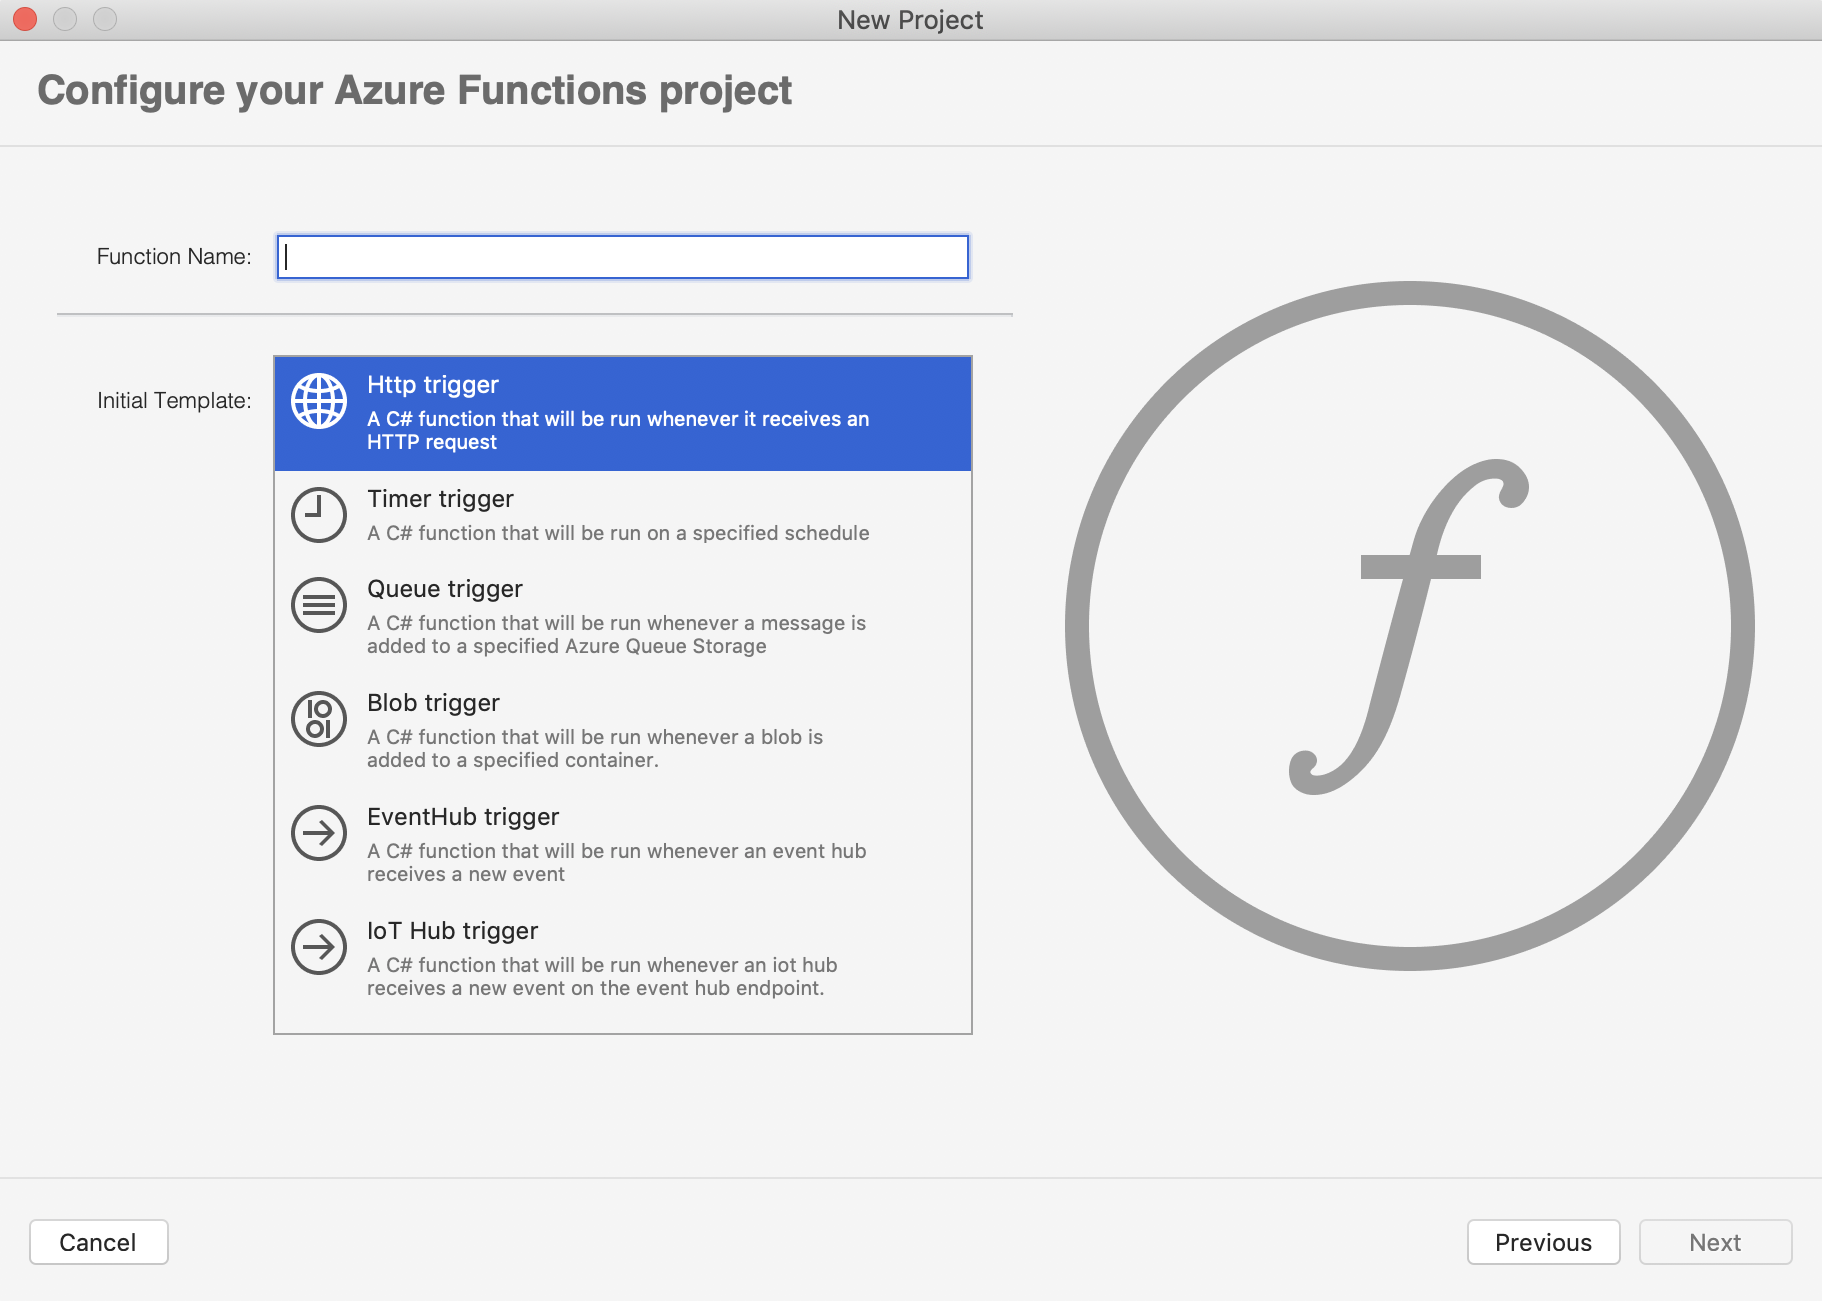Click the Function Name label
Image resolution: width=1822 pixels, height=1301 pixels.
coord(174,257)
